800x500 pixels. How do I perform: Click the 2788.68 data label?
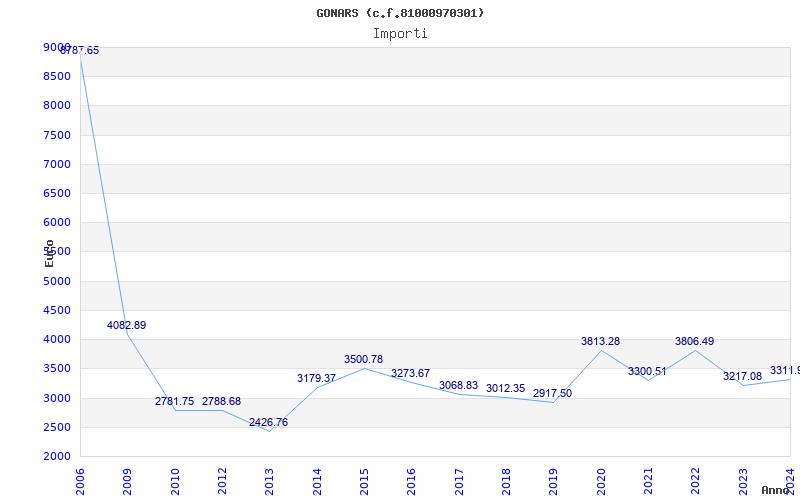coord(221,402)
